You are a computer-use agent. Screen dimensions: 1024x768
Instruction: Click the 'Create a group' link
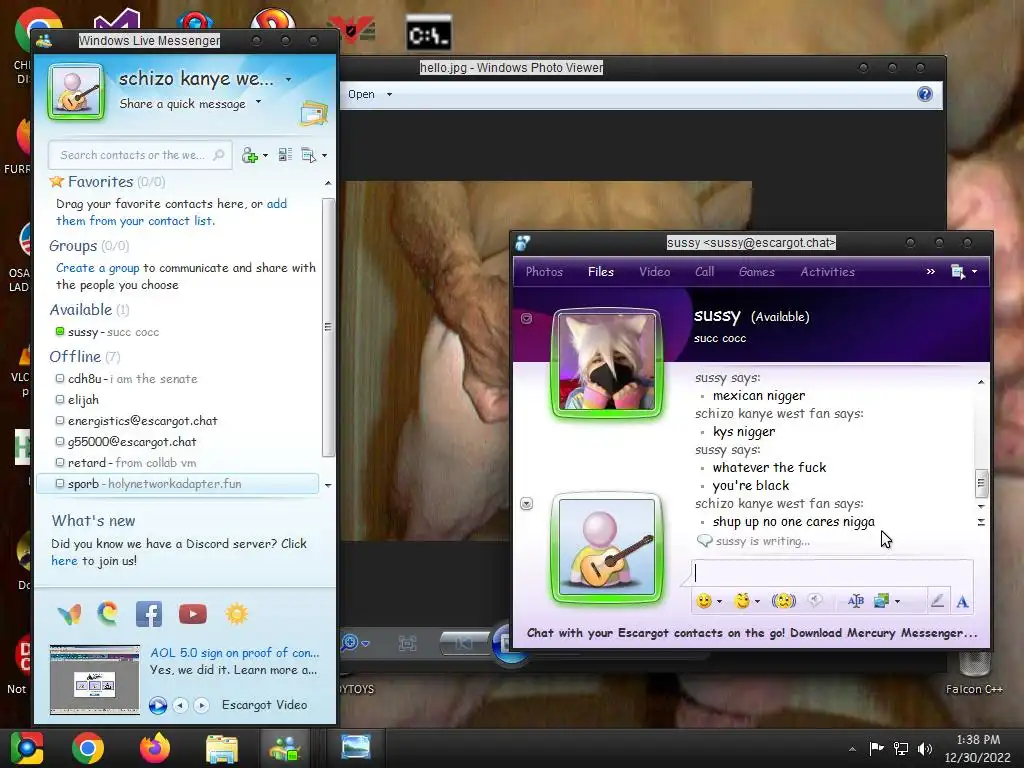(97, 268)
